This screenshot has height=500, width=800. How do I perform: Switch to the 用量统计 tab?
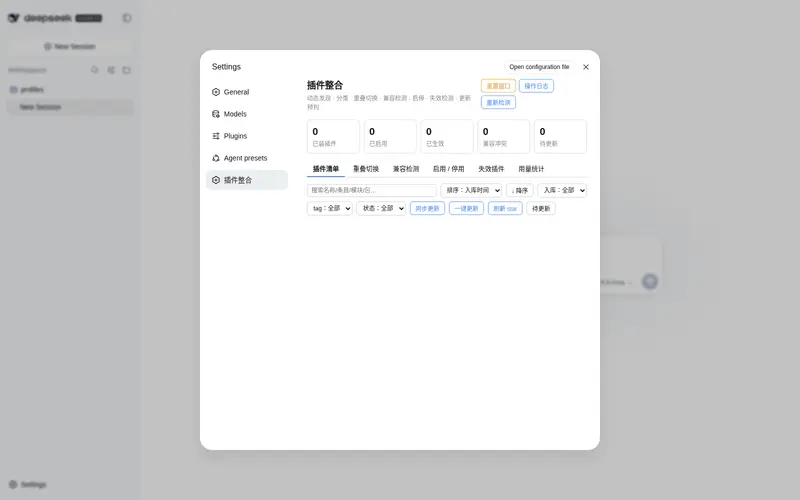tap(531, 169)
